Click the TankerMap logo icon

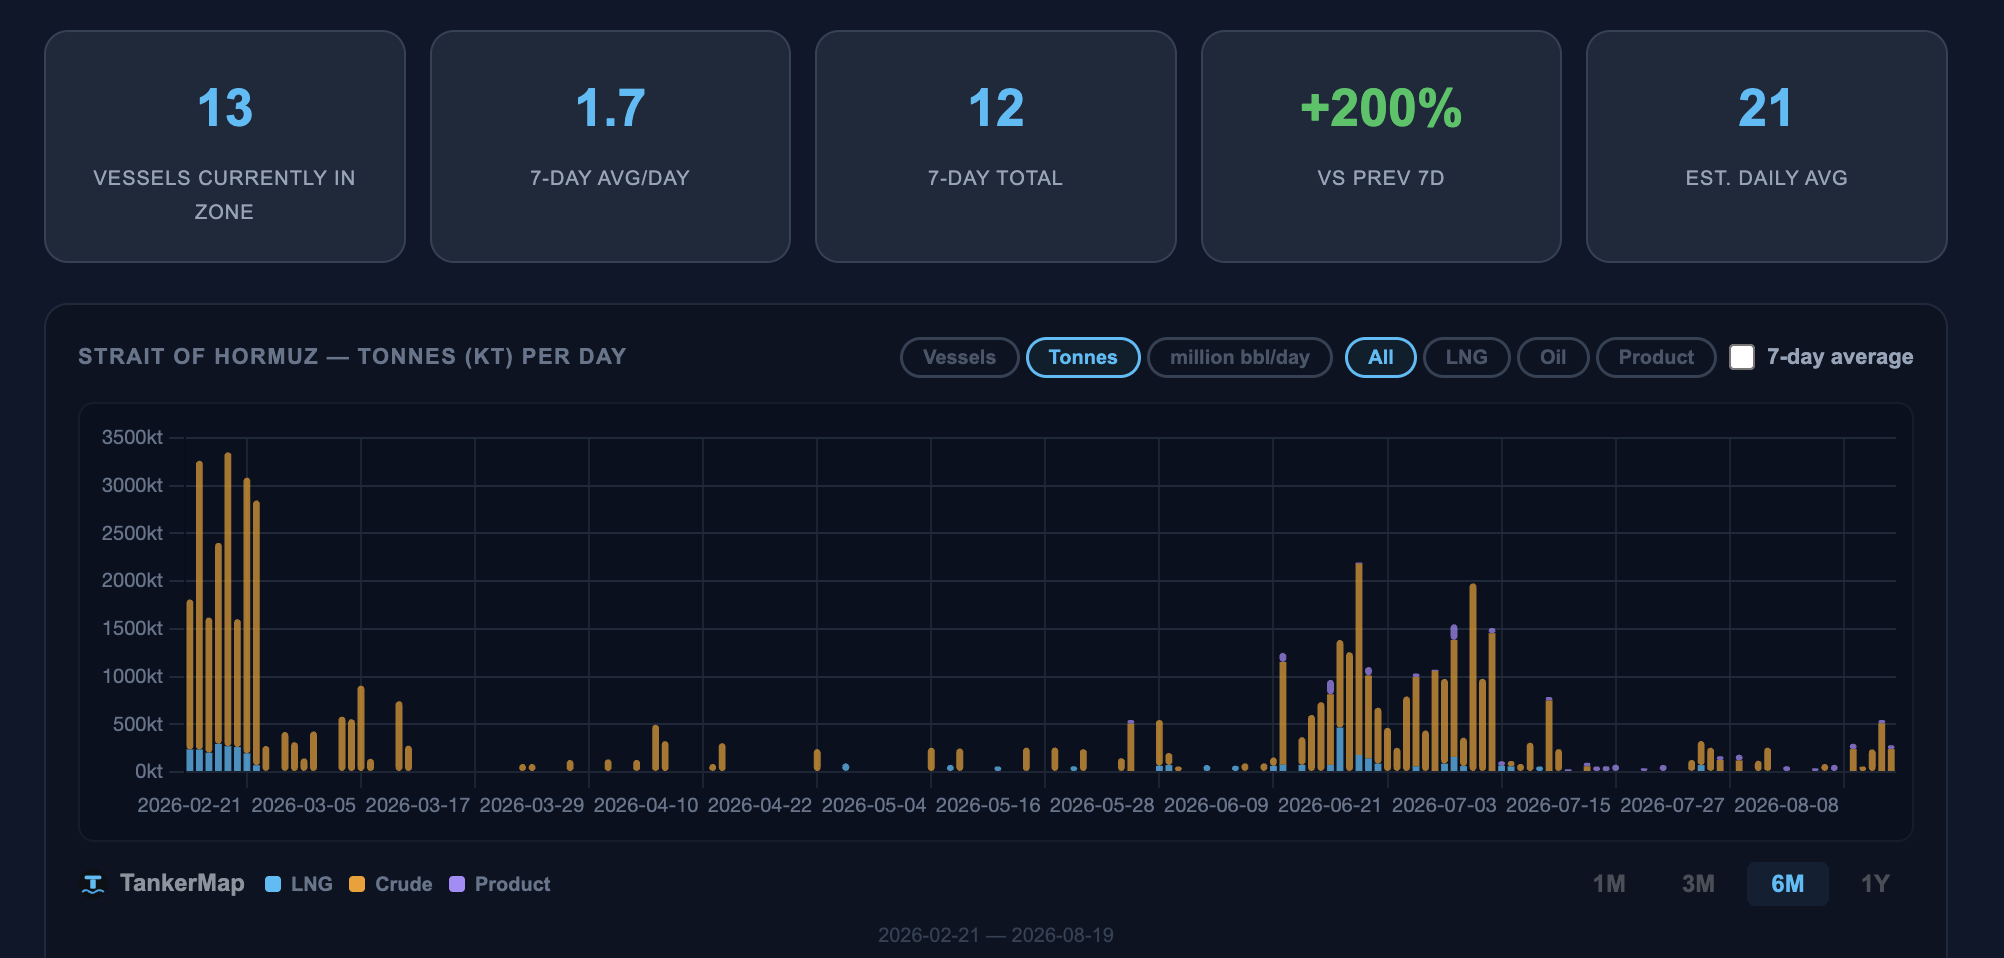pyautogui.click(x=93, y=884)
